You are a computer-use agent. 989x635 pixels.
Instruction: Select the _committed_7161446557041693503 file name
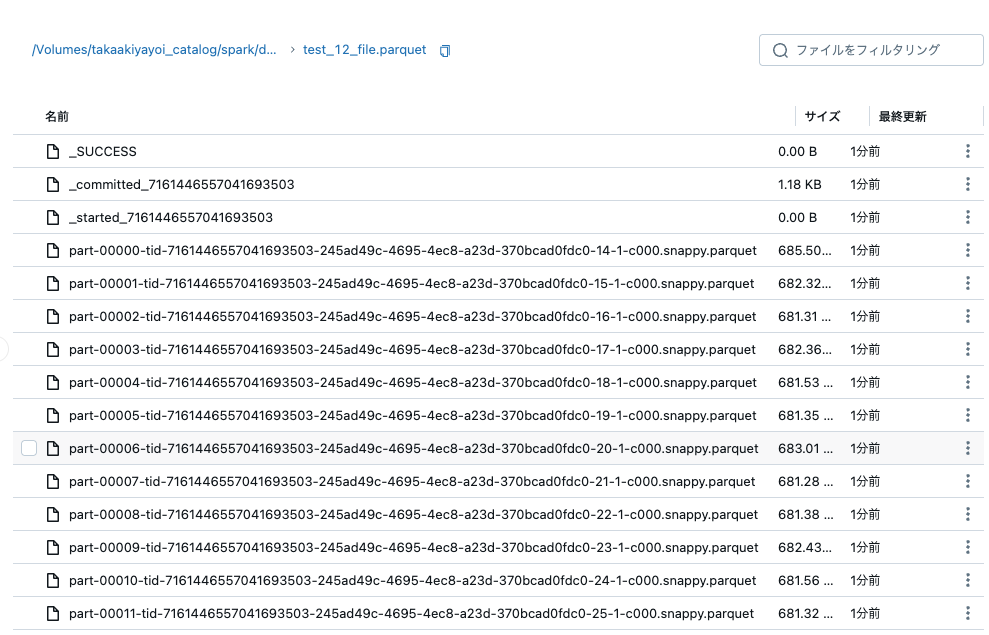pyautogui.click(x=182, y=184)
